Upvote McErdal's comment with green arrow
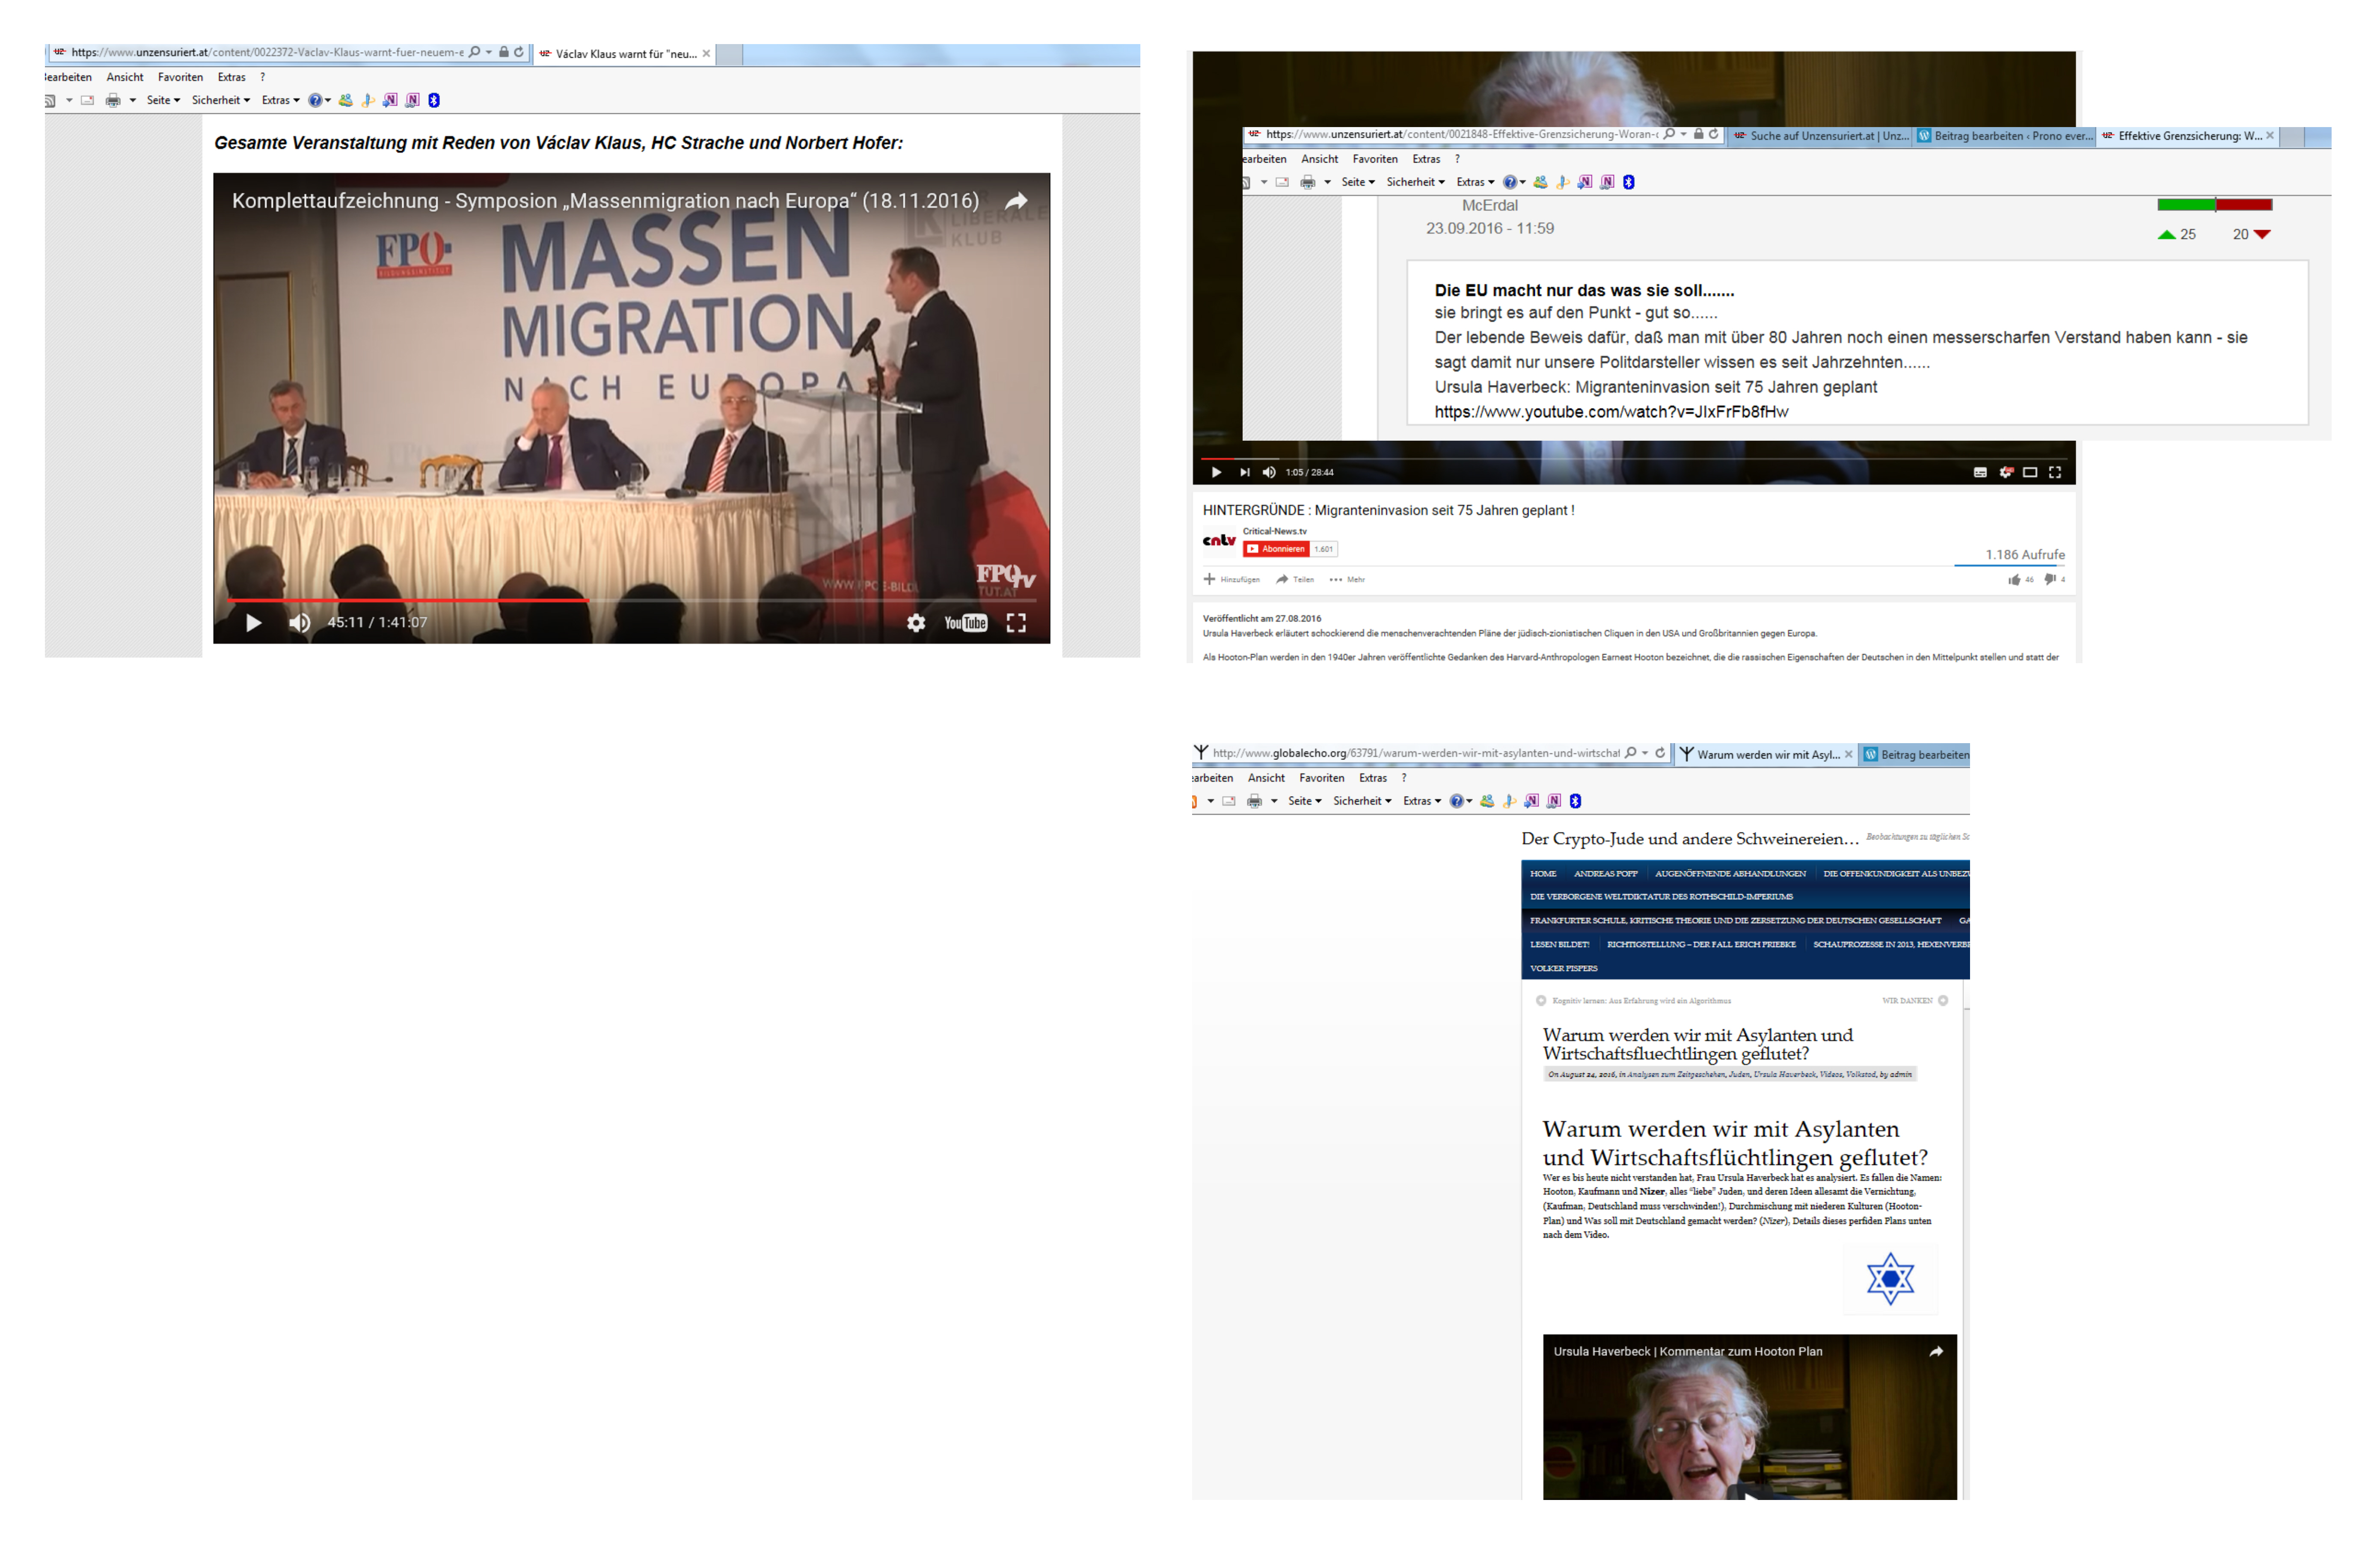Screen dimensions: 2362x1568 pyautogui.click(x=2166, y=234)
